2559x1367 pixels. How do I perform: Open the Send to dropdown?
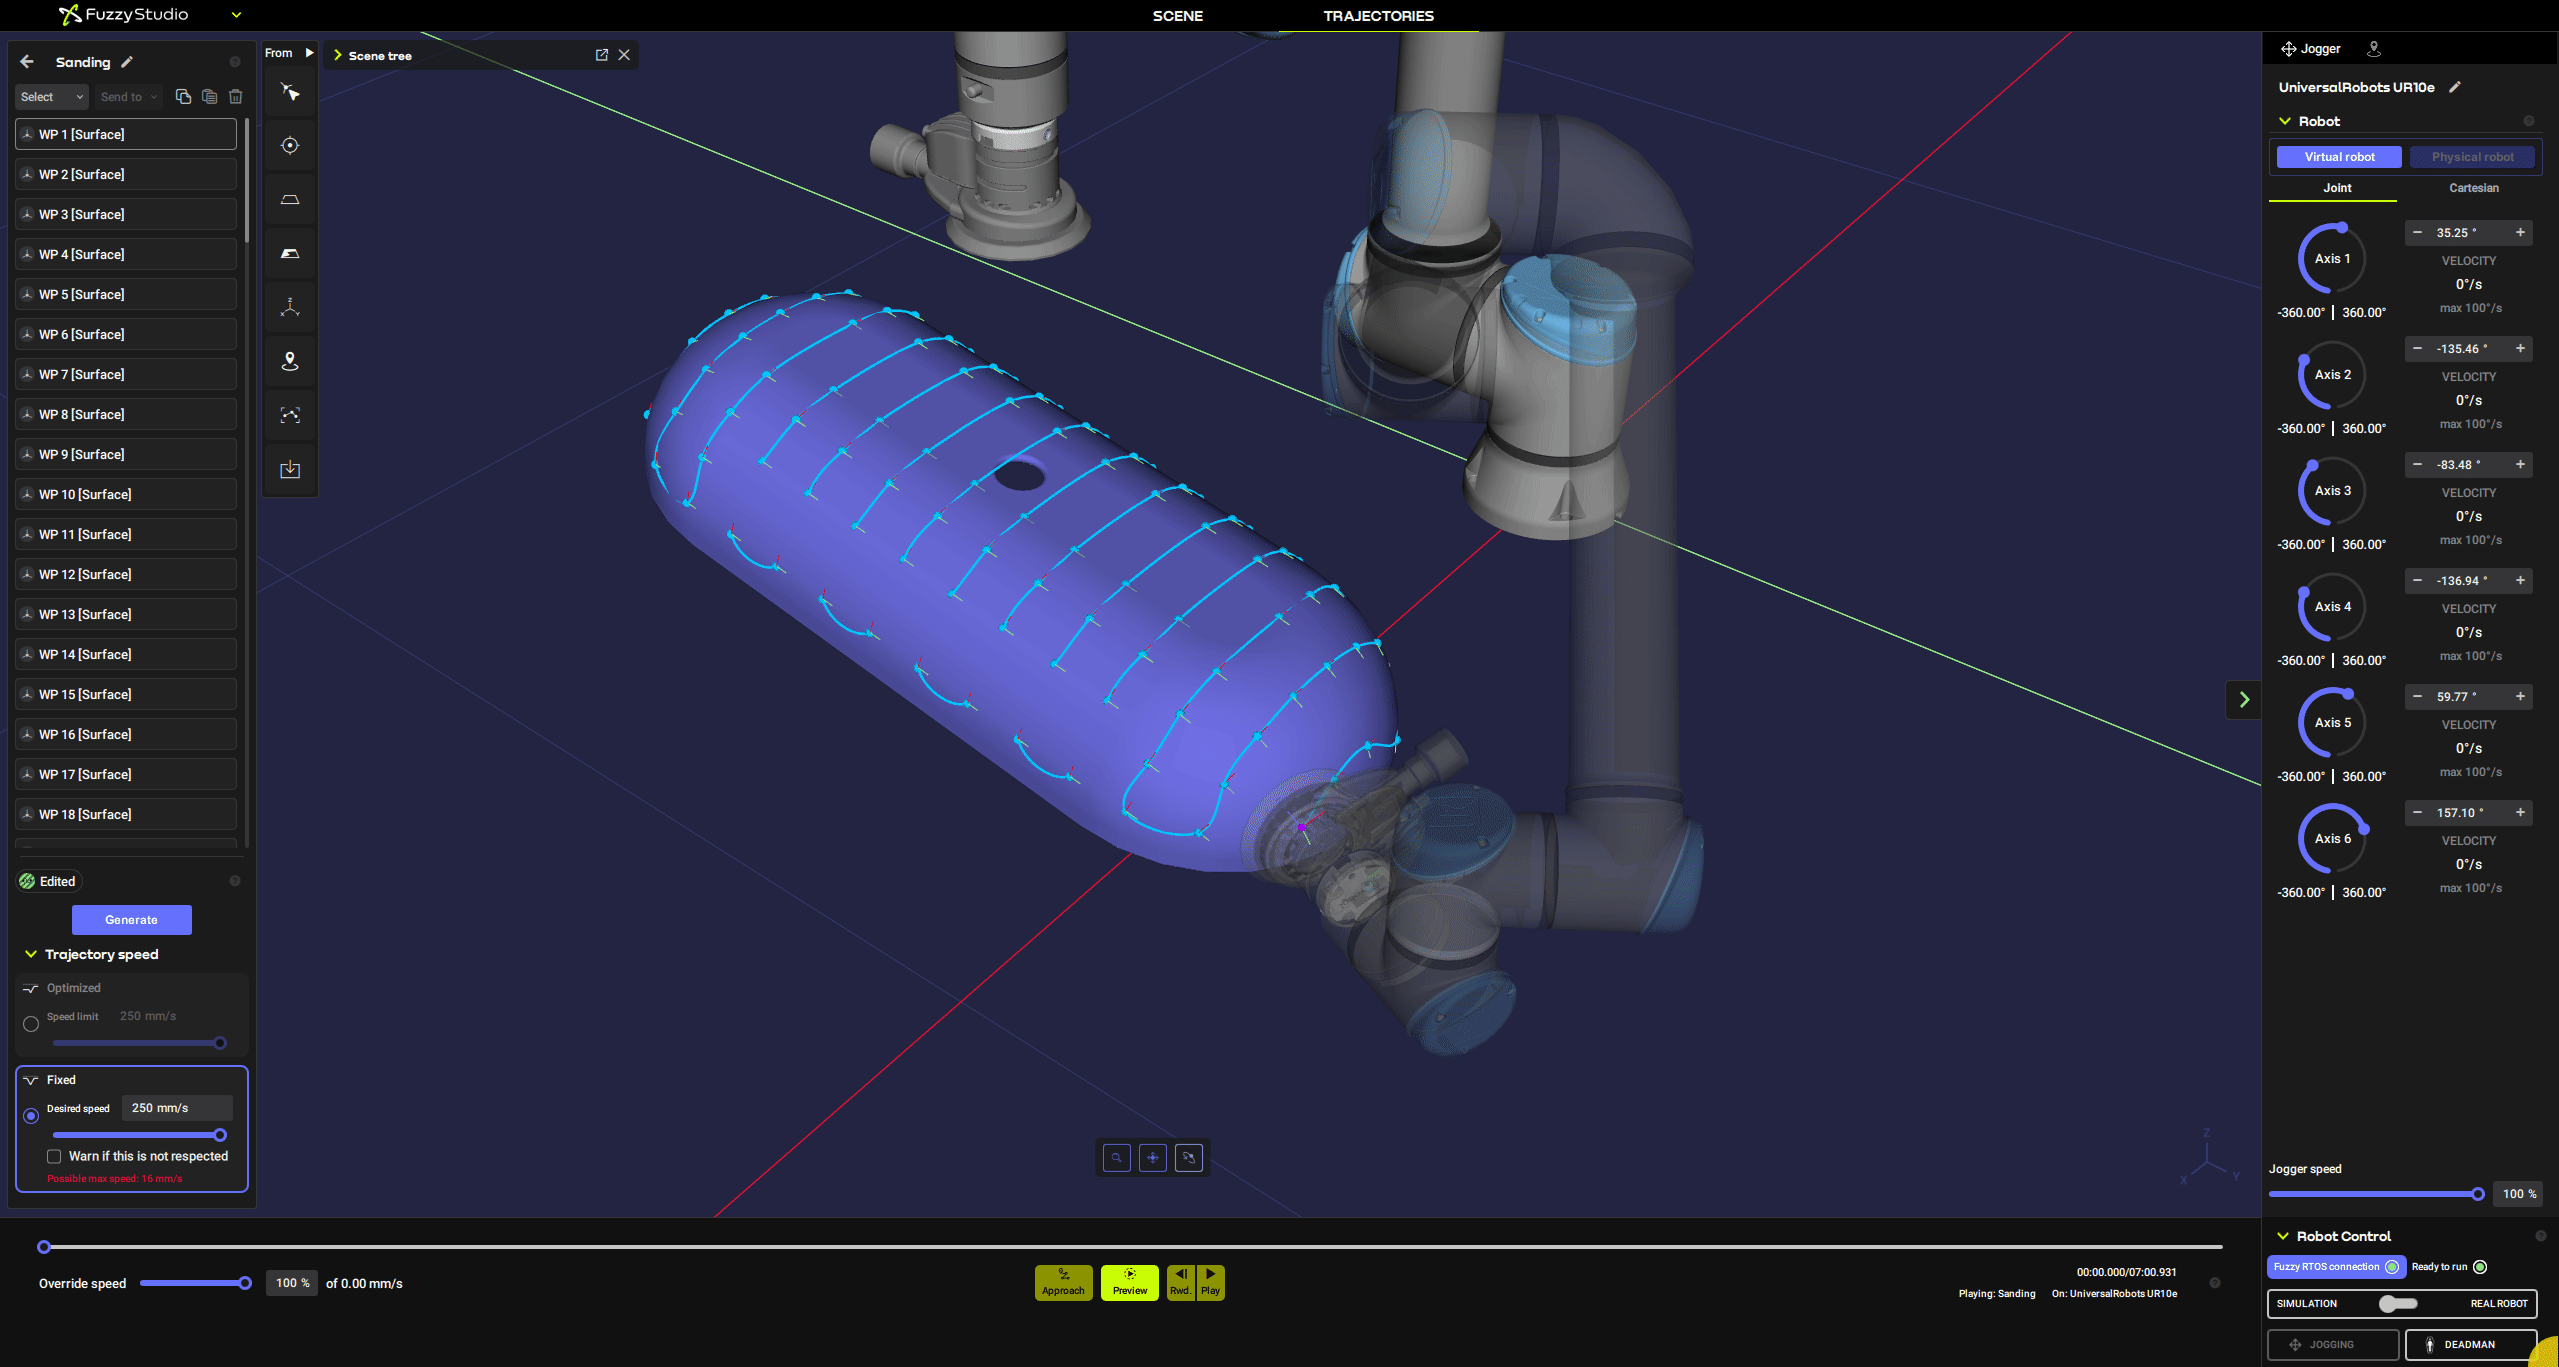pos(129,97)
